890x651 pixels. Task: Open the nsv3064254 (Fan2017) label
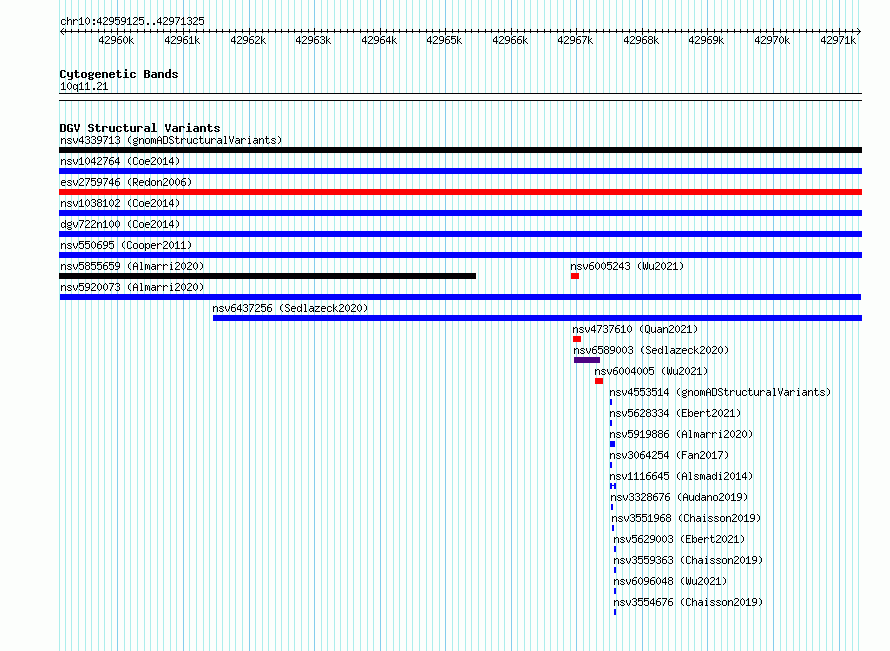click(669, 455)
